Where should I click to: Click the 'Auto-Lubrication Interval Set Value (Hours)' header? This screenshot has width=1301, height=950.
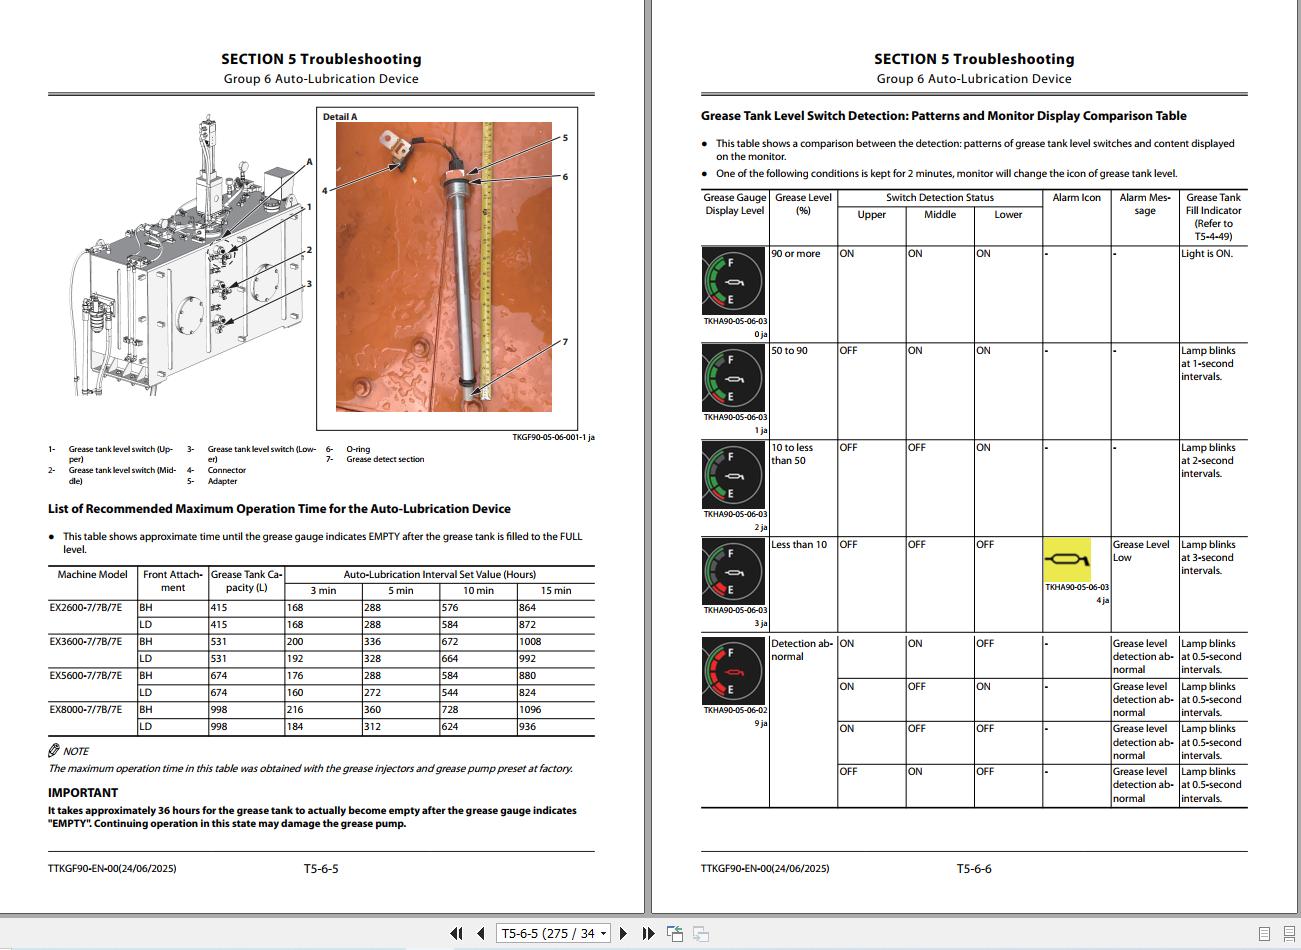[440, 575]
